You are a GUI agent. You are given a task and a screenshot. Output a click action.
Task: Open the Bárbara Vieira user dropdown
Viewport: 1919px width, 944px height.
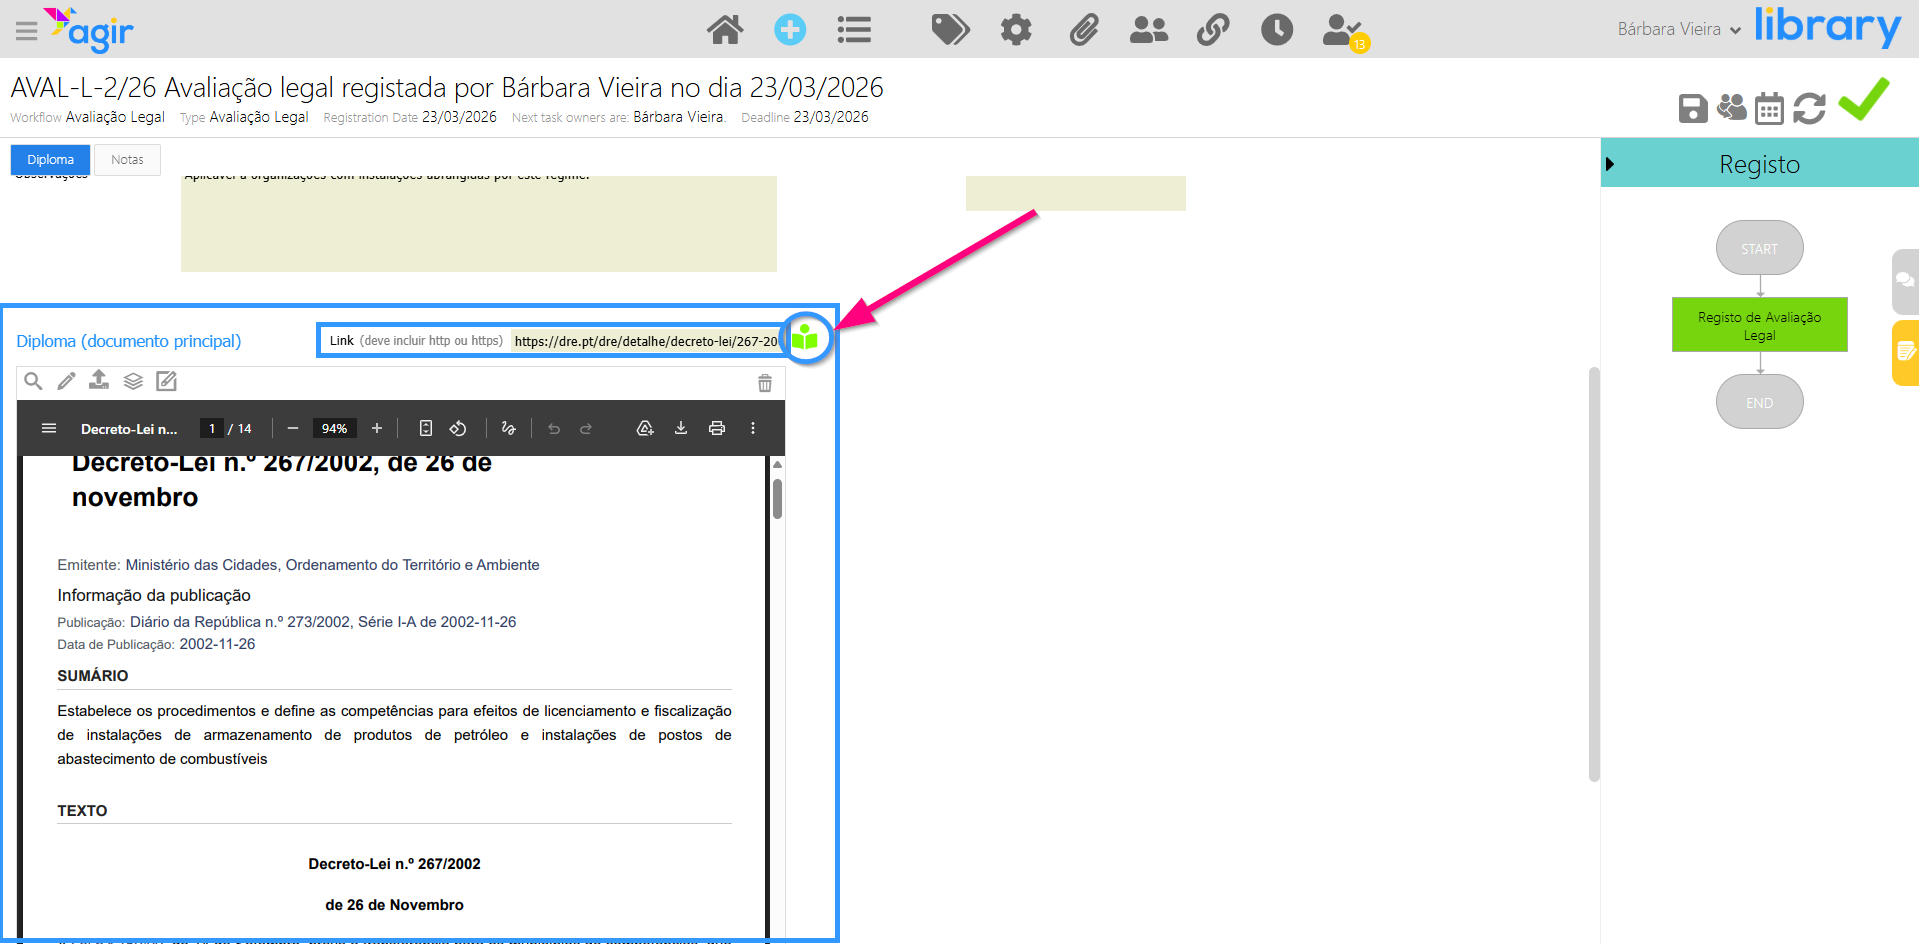click(x=1679, y=29)
